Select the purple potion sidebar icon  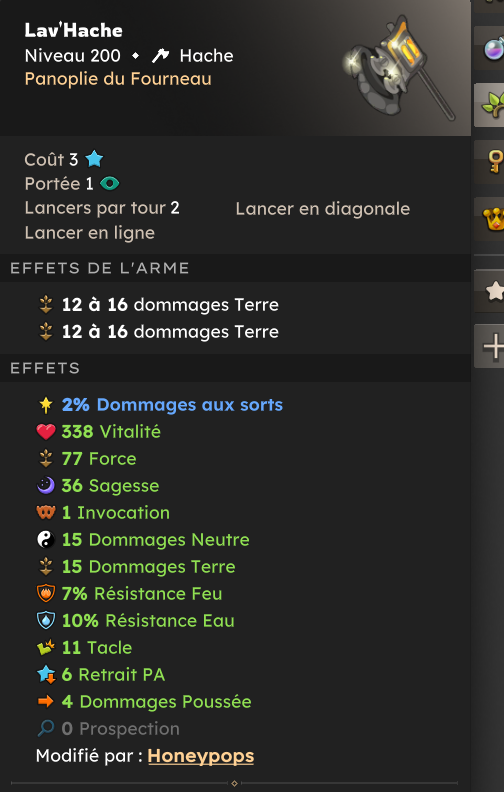(x=492, y=50)
